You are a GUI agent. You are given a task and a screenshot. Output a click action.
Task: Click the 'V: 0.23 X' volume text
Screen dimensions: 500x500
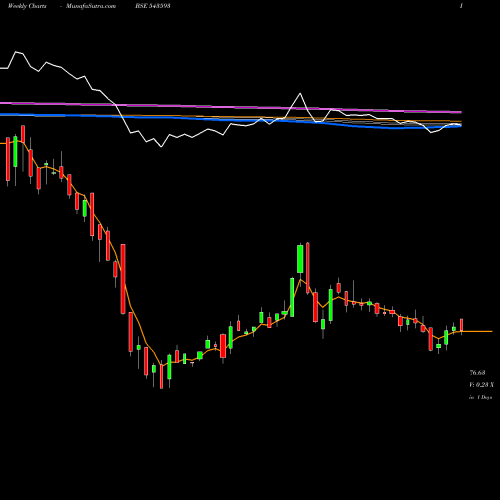click(x=481, y=385)
